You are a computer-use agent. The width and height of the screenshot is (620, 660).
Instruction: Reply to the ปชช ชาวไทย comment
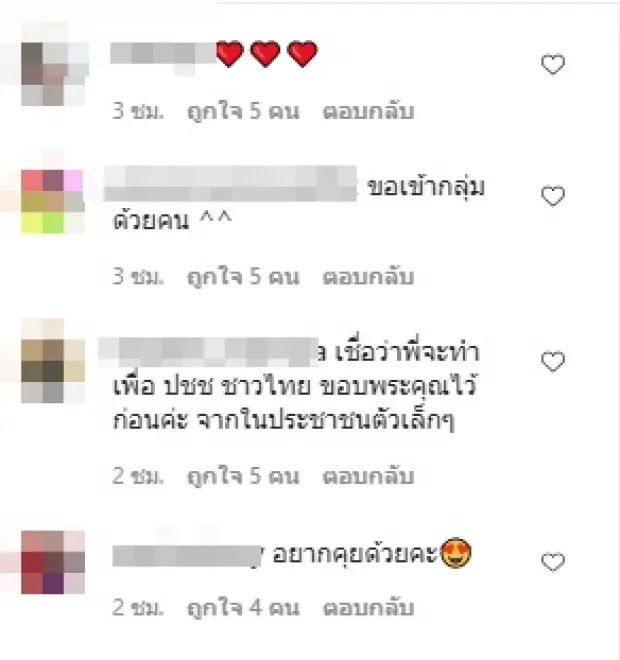368,476
